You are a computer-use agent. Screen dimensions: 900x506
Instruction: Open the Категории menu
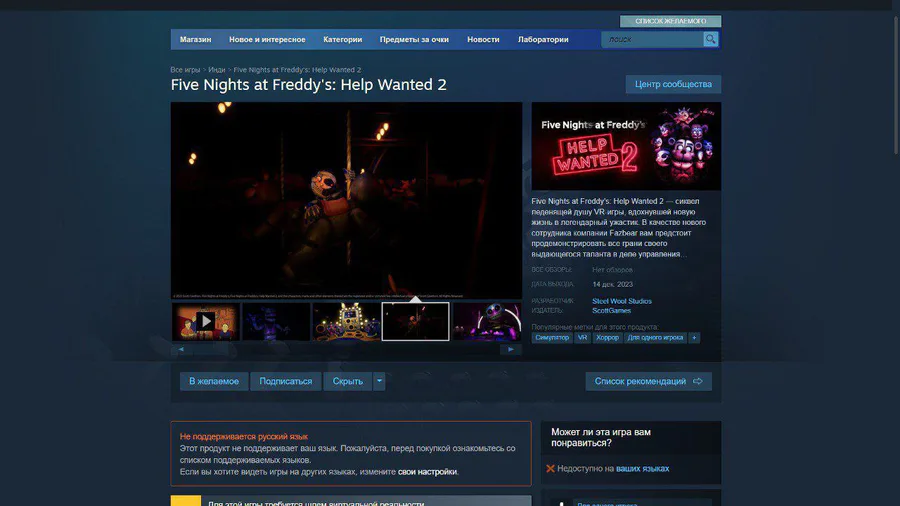(343, 40)
